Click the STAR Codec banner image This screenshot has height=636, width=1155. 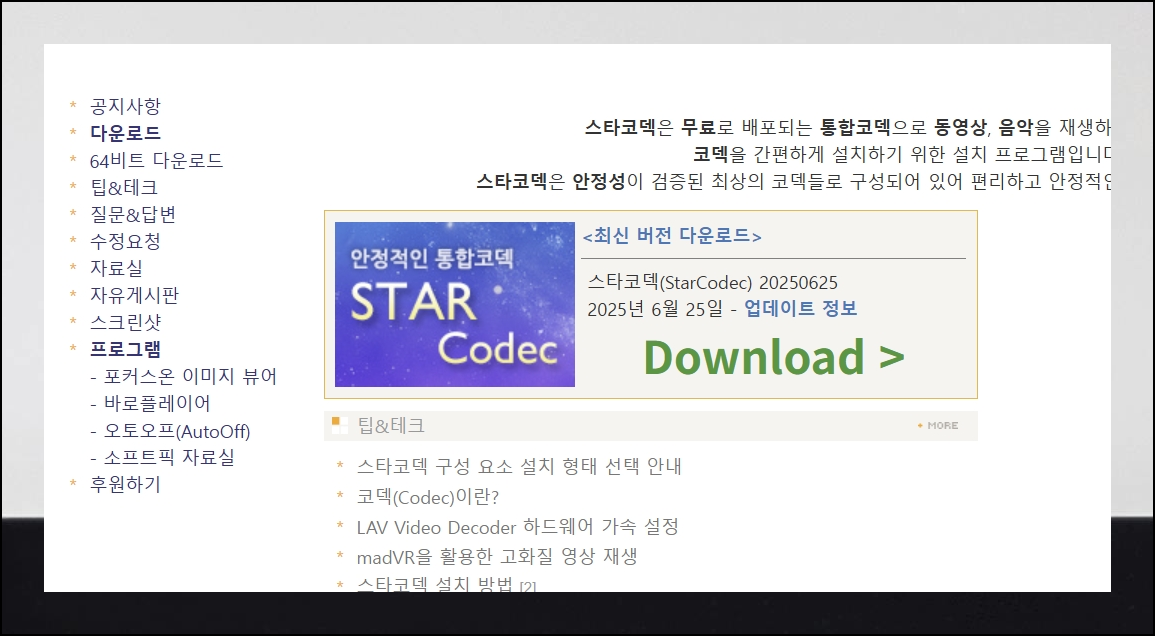pos(454,304)
